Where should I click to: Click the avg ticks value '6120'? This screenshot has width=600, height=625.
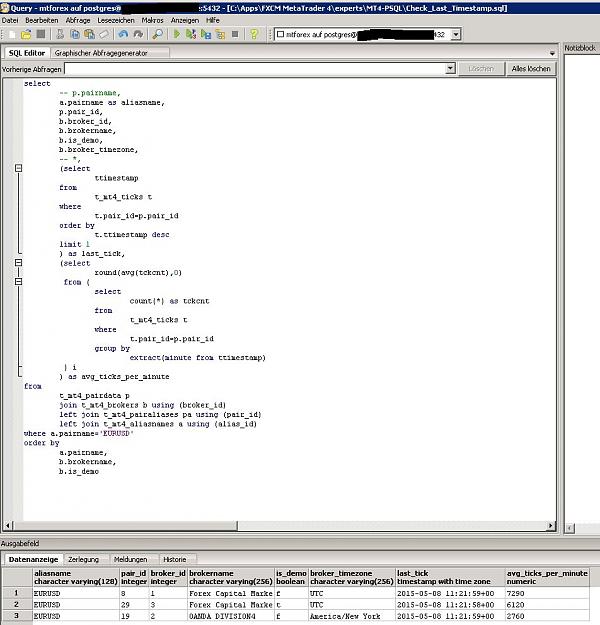(547, 605)
